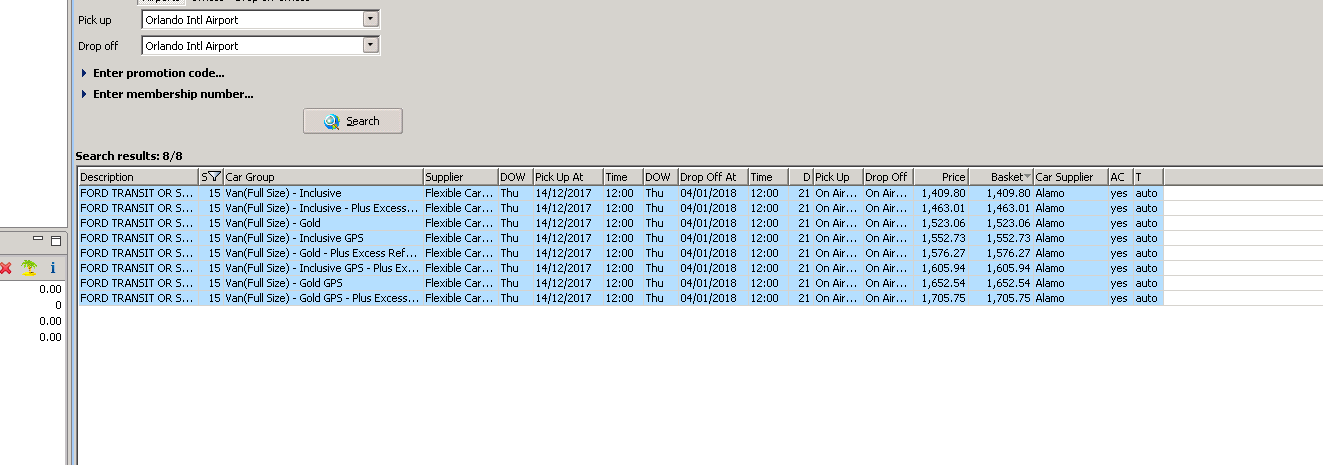
Task: Select row Van(Full Size) - Gold GPS - Plus Excess
Action: 620,298
